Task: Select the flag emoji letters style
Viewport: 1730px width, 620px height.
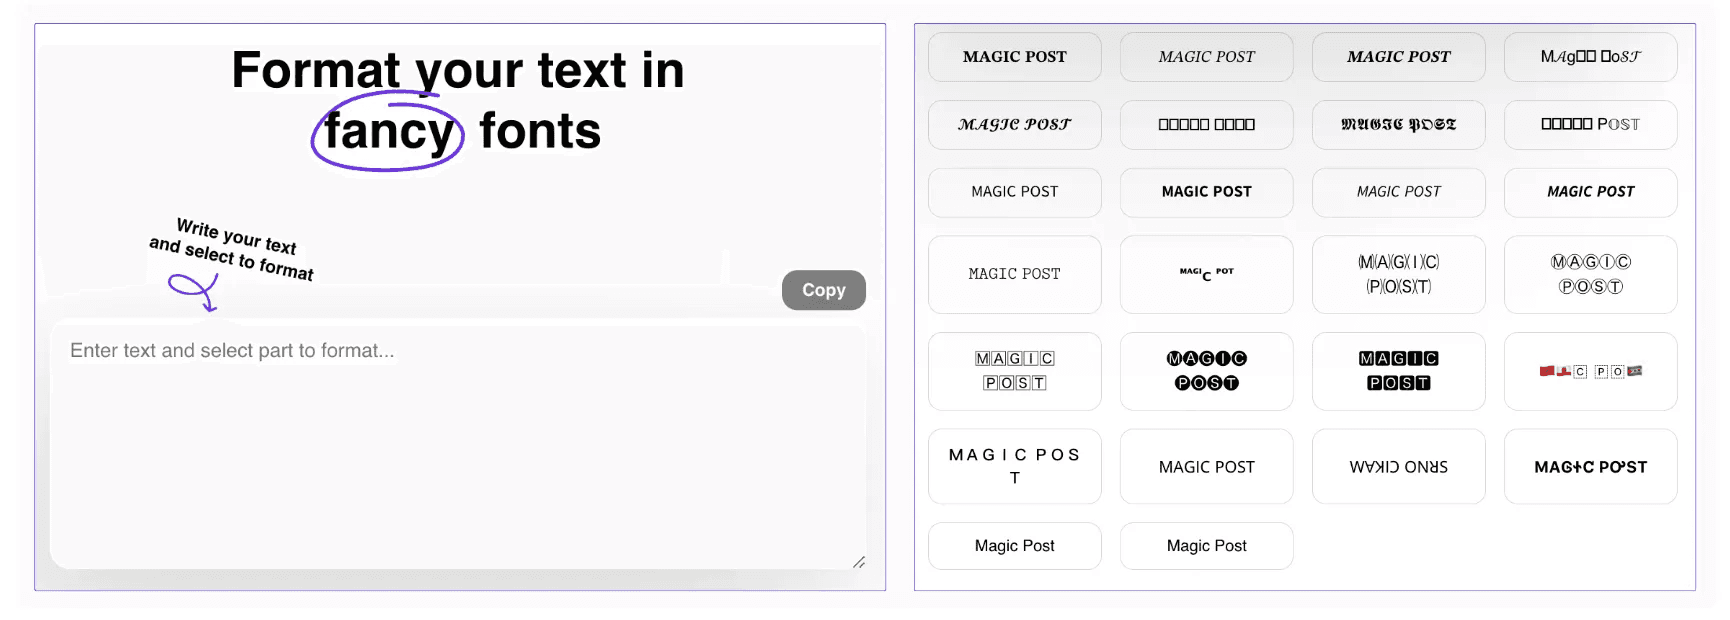Action: coord(1590,371)
